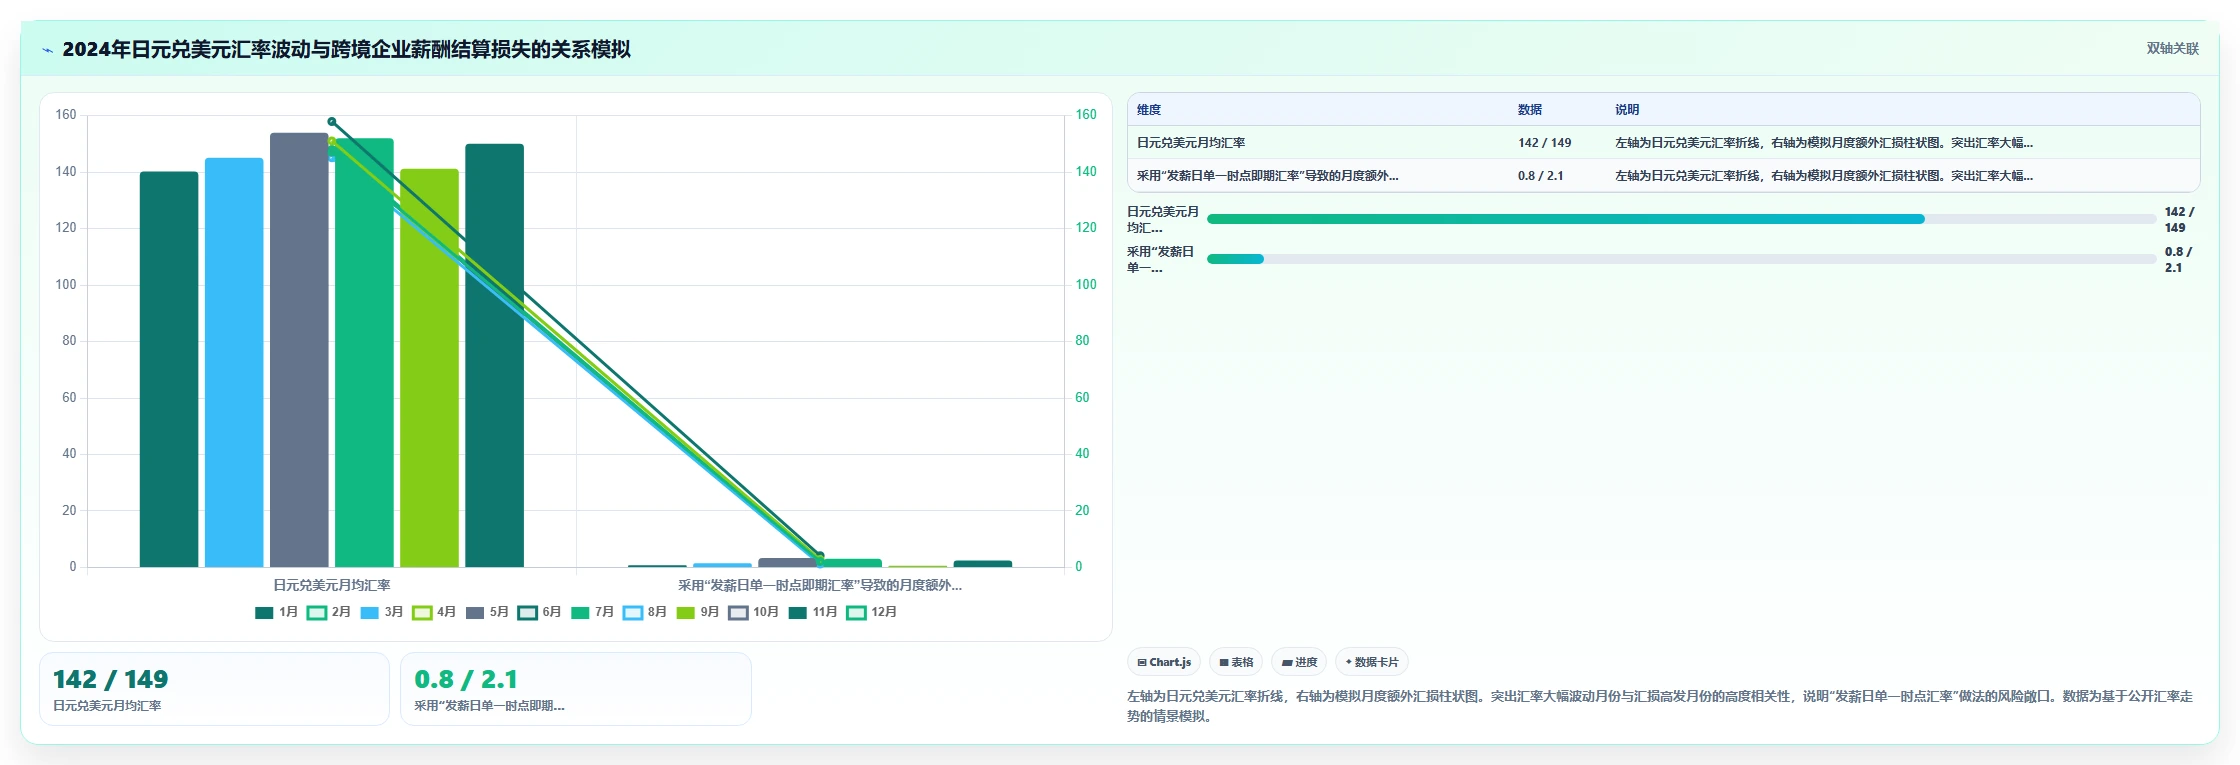Click the 0.8 / 2.1 progress bar
This screenshot has width=2240, height=765.
point(1681,259)
